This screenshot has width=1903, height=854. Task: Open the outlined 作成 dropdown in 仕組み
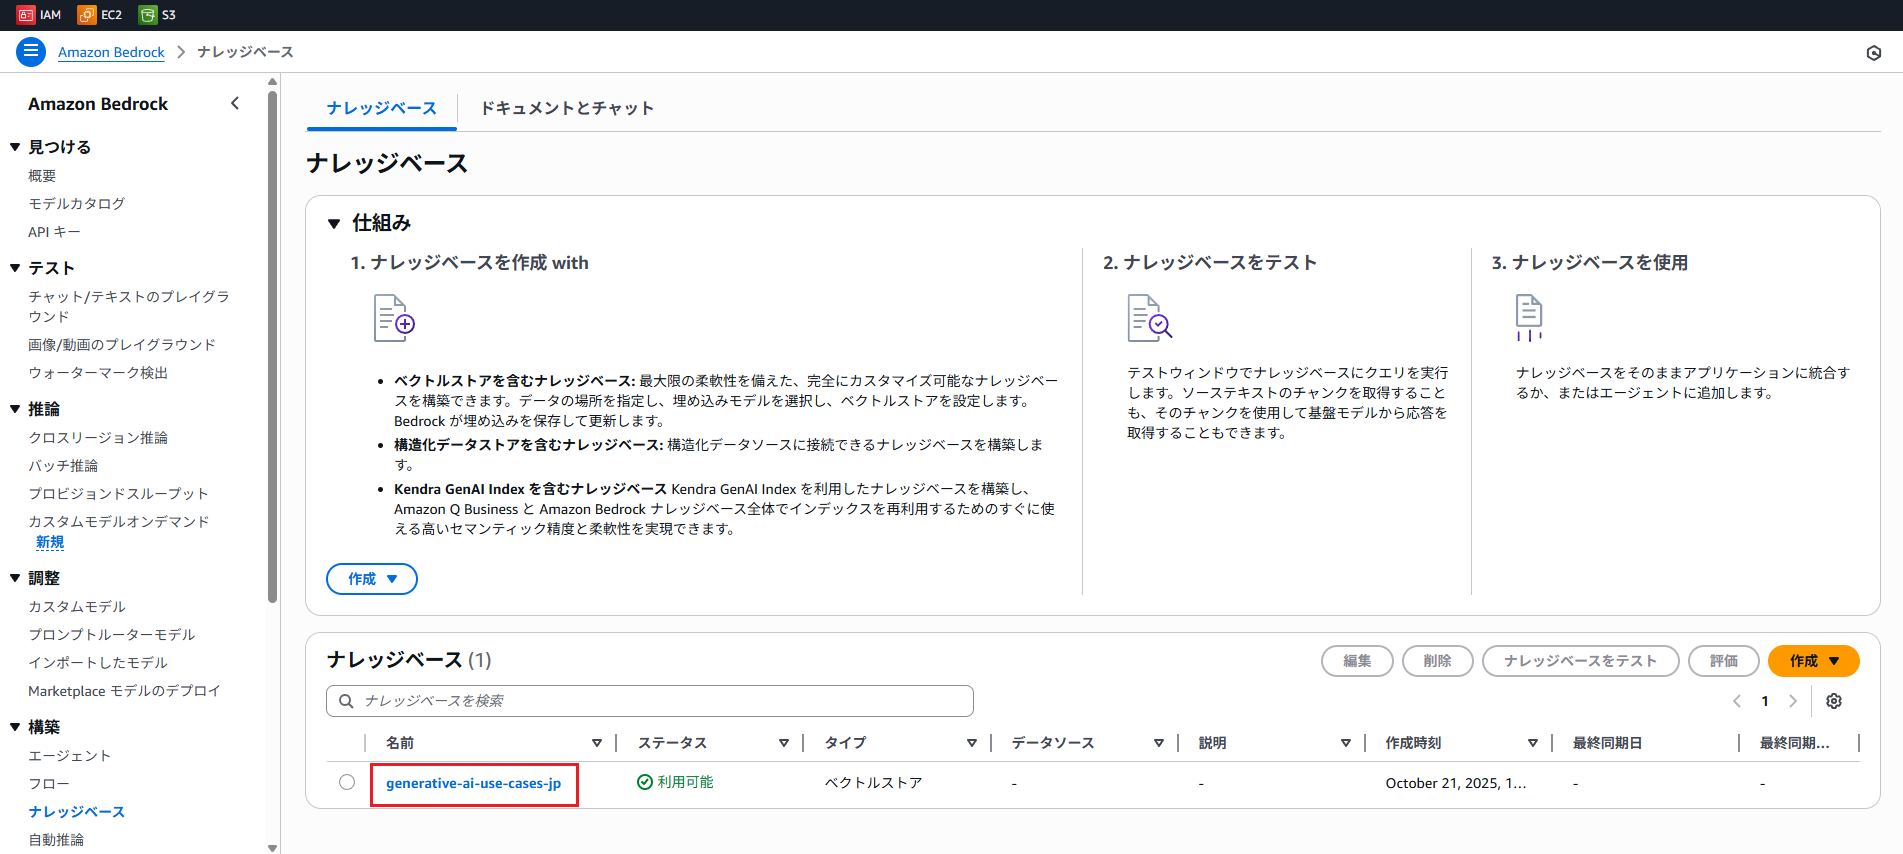pos(372,579)
